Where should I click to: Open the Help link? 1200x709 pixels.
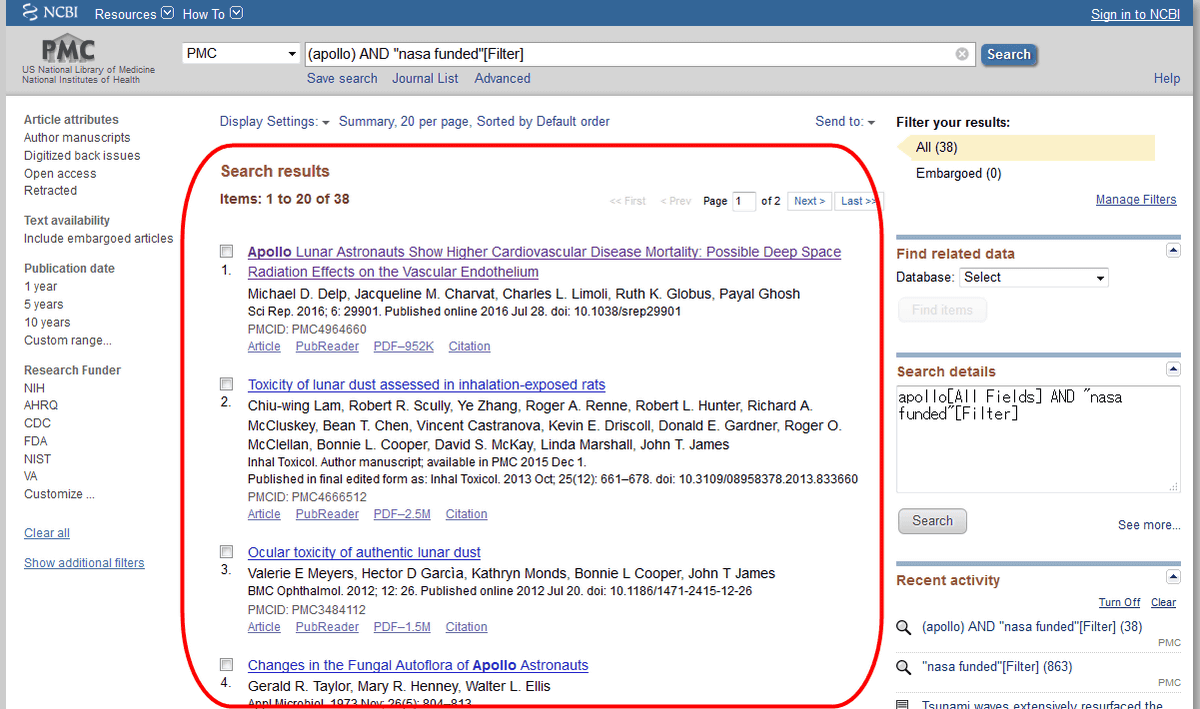[1167, 79]
